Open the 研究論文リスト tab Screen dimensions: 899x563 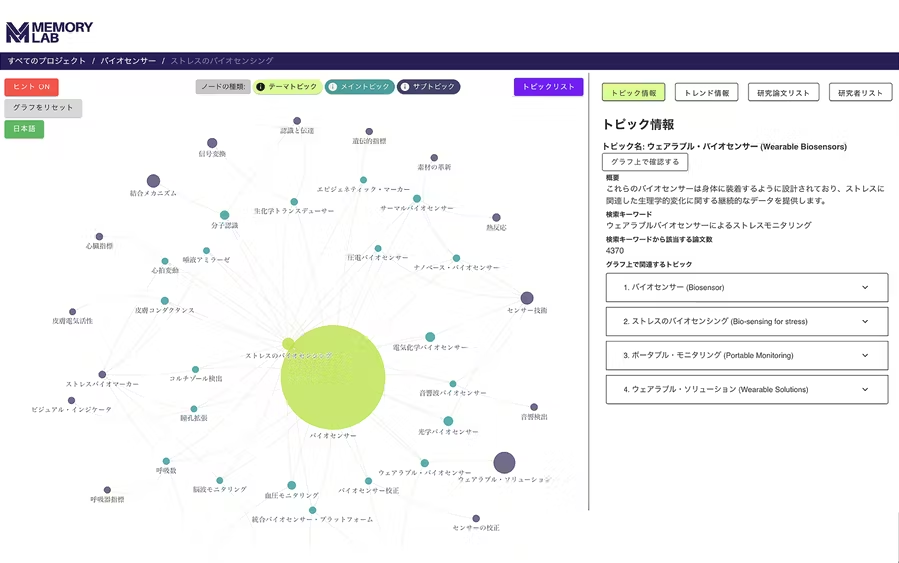783,93
